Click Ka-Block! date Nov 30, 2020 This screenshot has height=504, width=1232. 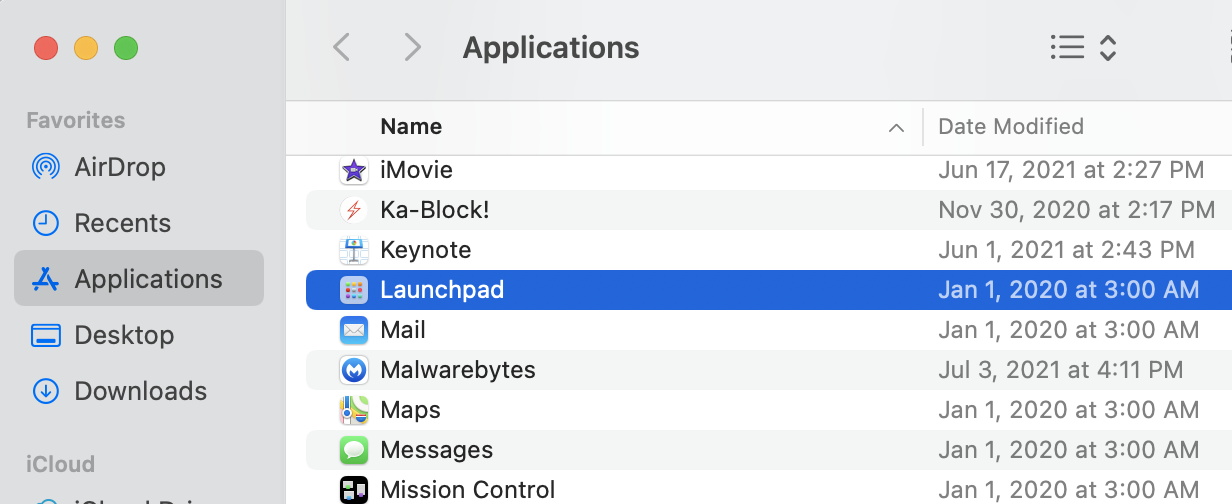[x=1077, y=210]
